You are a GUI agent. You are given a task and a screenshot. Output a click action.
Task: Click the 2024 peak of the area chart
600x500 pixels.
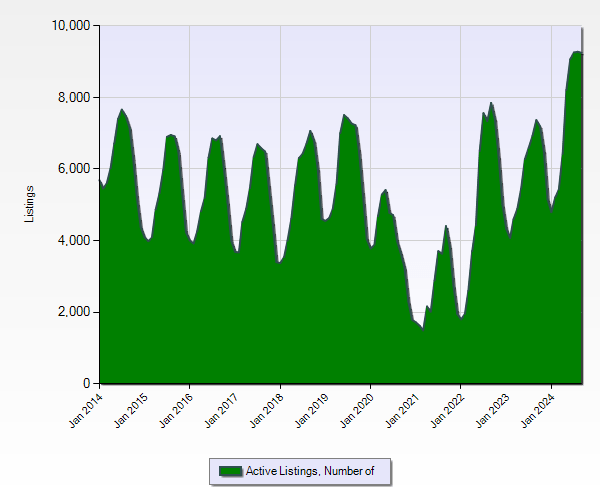577,52
